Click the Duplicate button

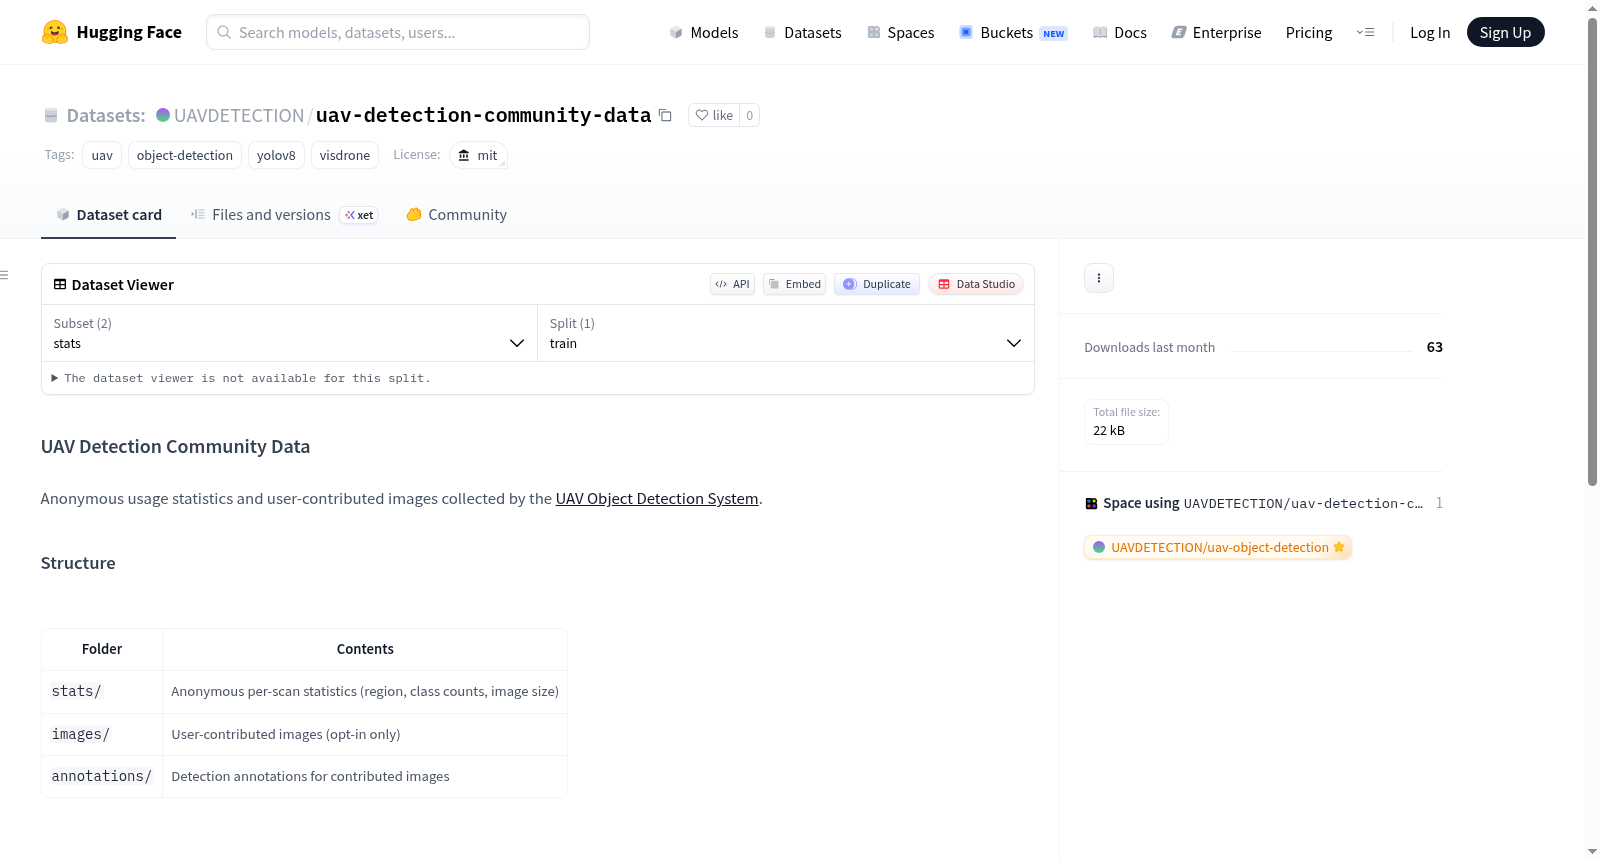pos(877,284)
